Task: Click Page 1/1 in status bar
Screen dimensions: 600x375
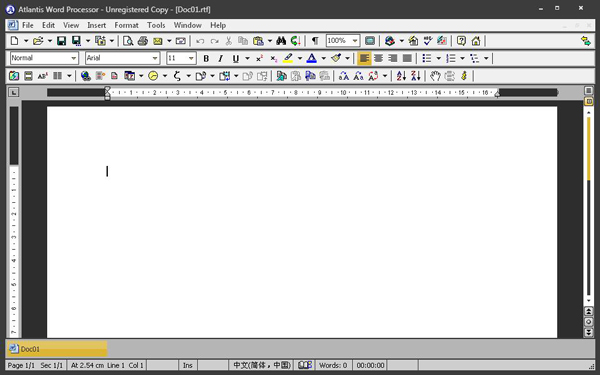Action: pyautogui.click(x=21, y=365)
